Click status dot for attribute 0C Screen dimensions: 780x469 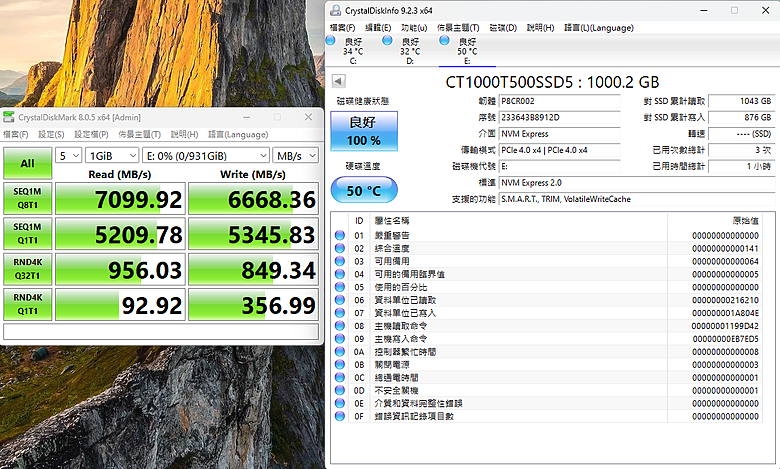[x=340, y=377]
